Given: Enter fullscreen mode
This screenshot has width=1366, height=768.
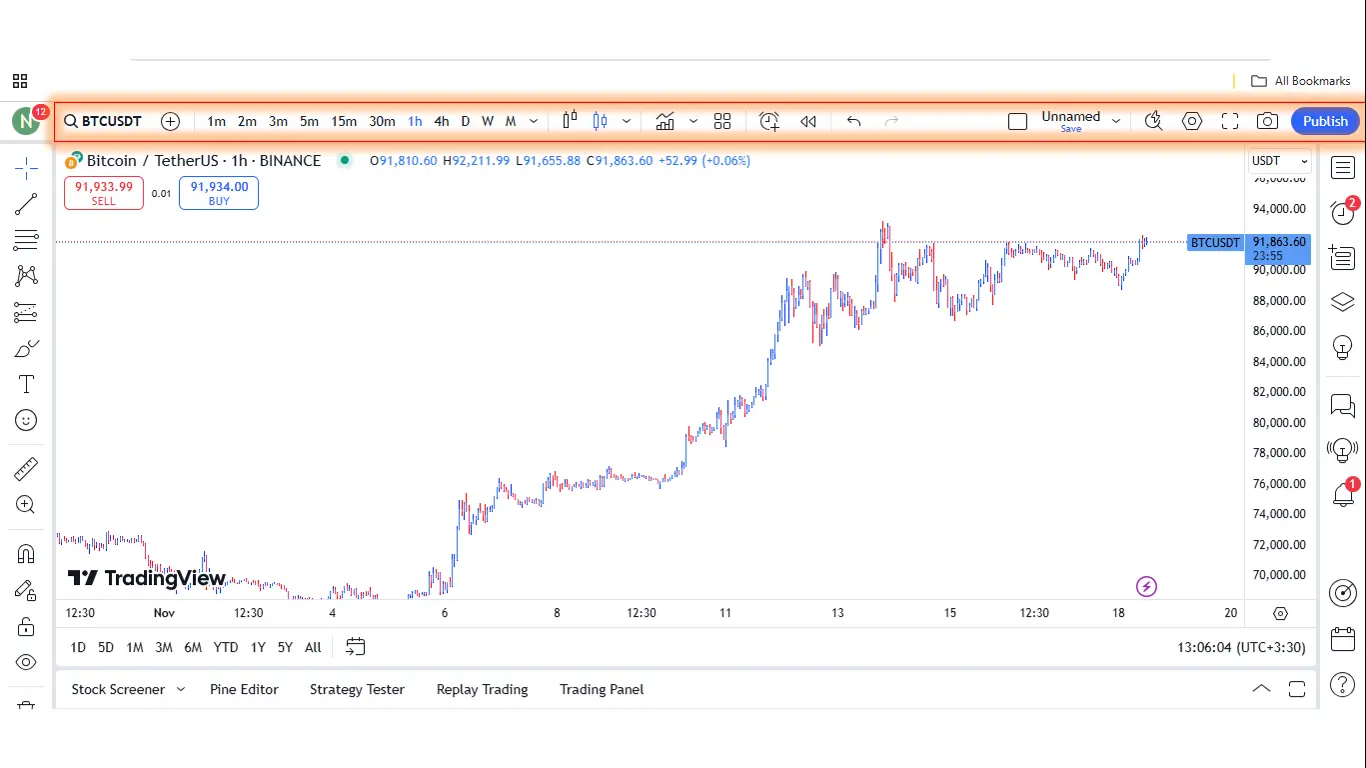Looking at the screenshot, I should pos(1230,121).
